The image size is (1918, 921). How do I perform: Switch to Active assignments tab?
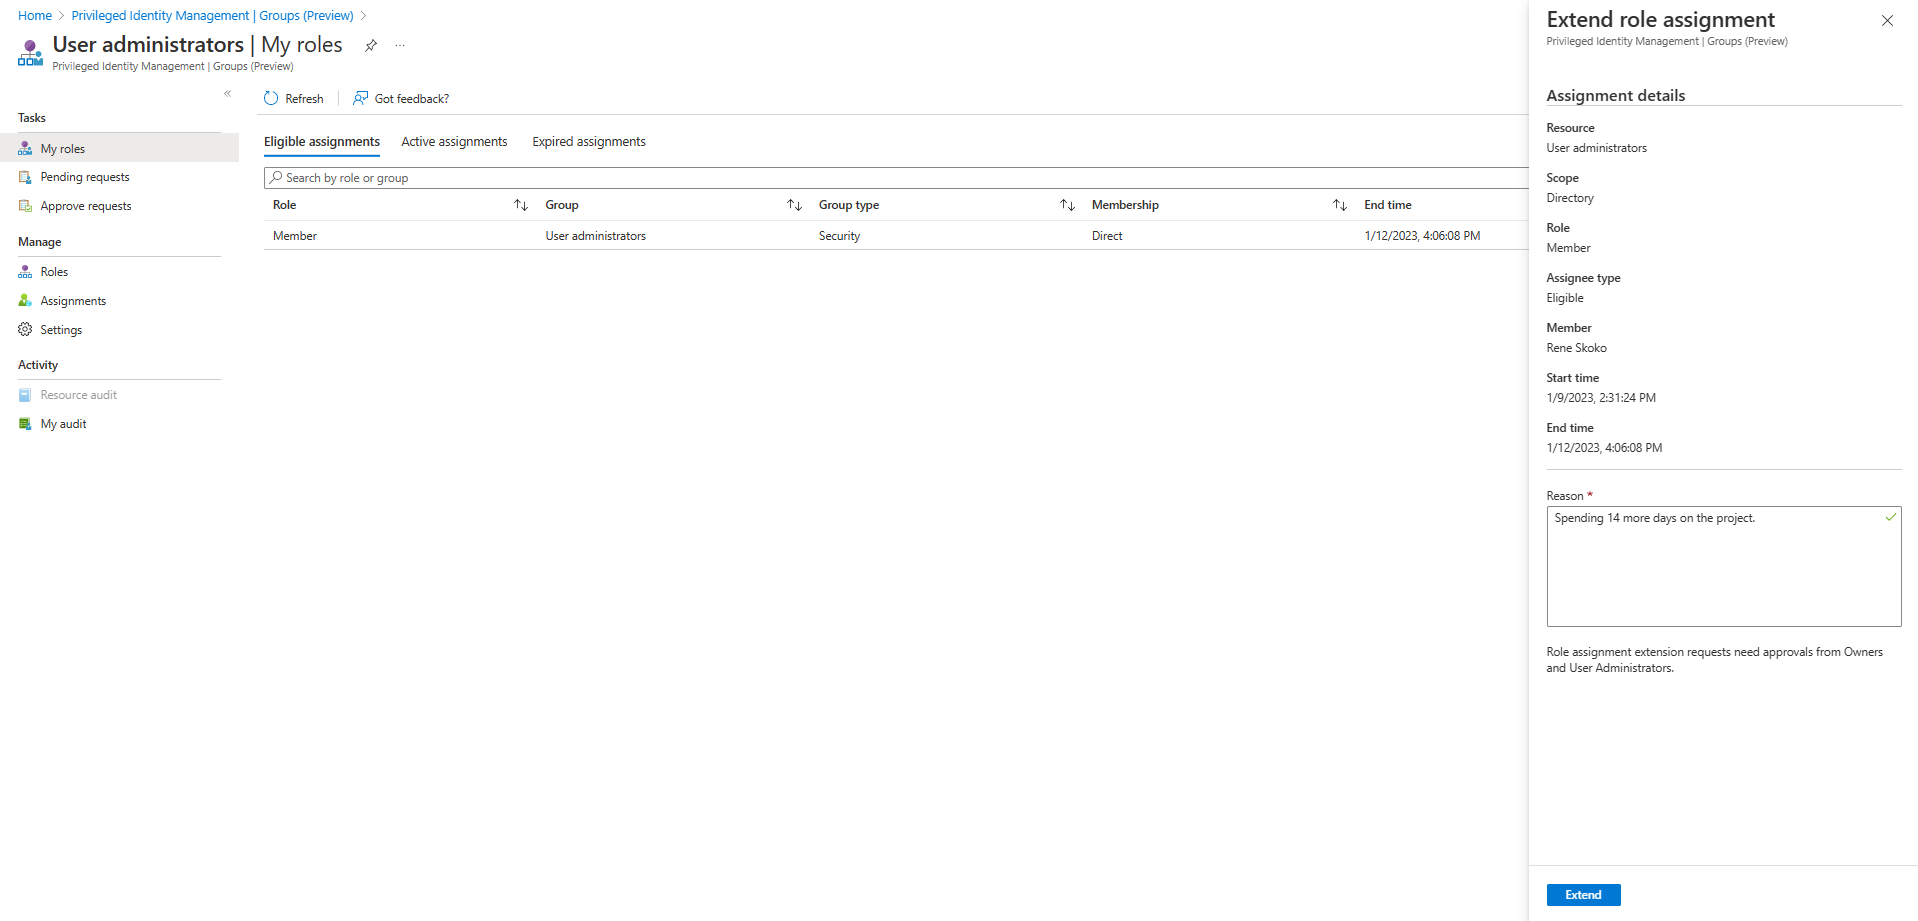pyautogui.click(x=454, y=142)
